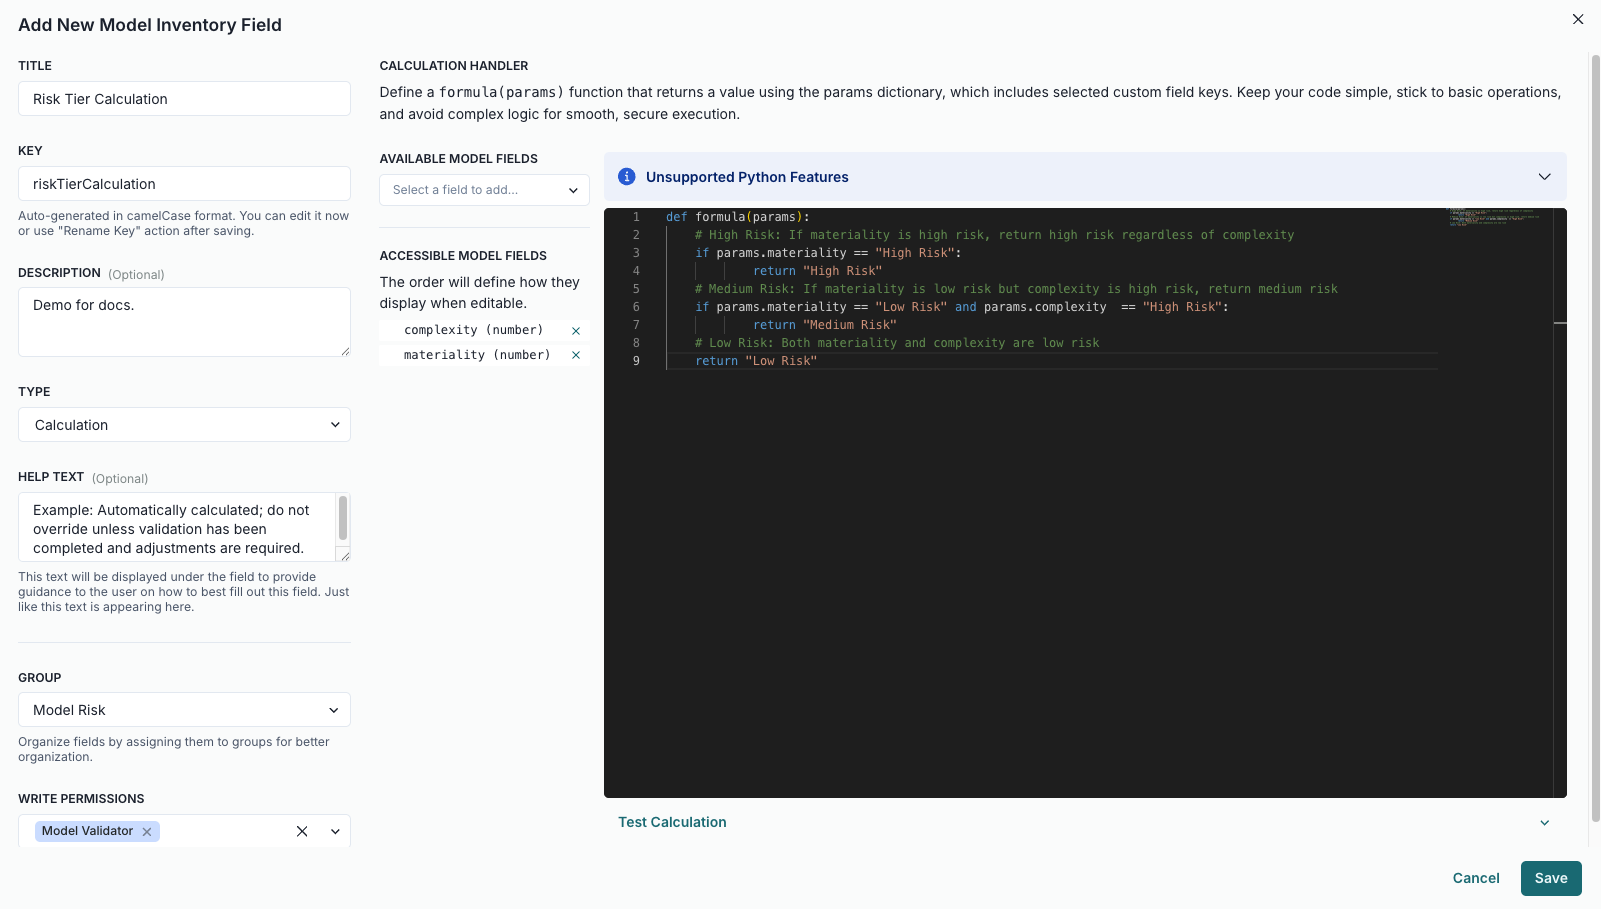This screenshot has height=909, width=1601.
Task: Open the Type dropdown showing Calculation
Action: 184,425
